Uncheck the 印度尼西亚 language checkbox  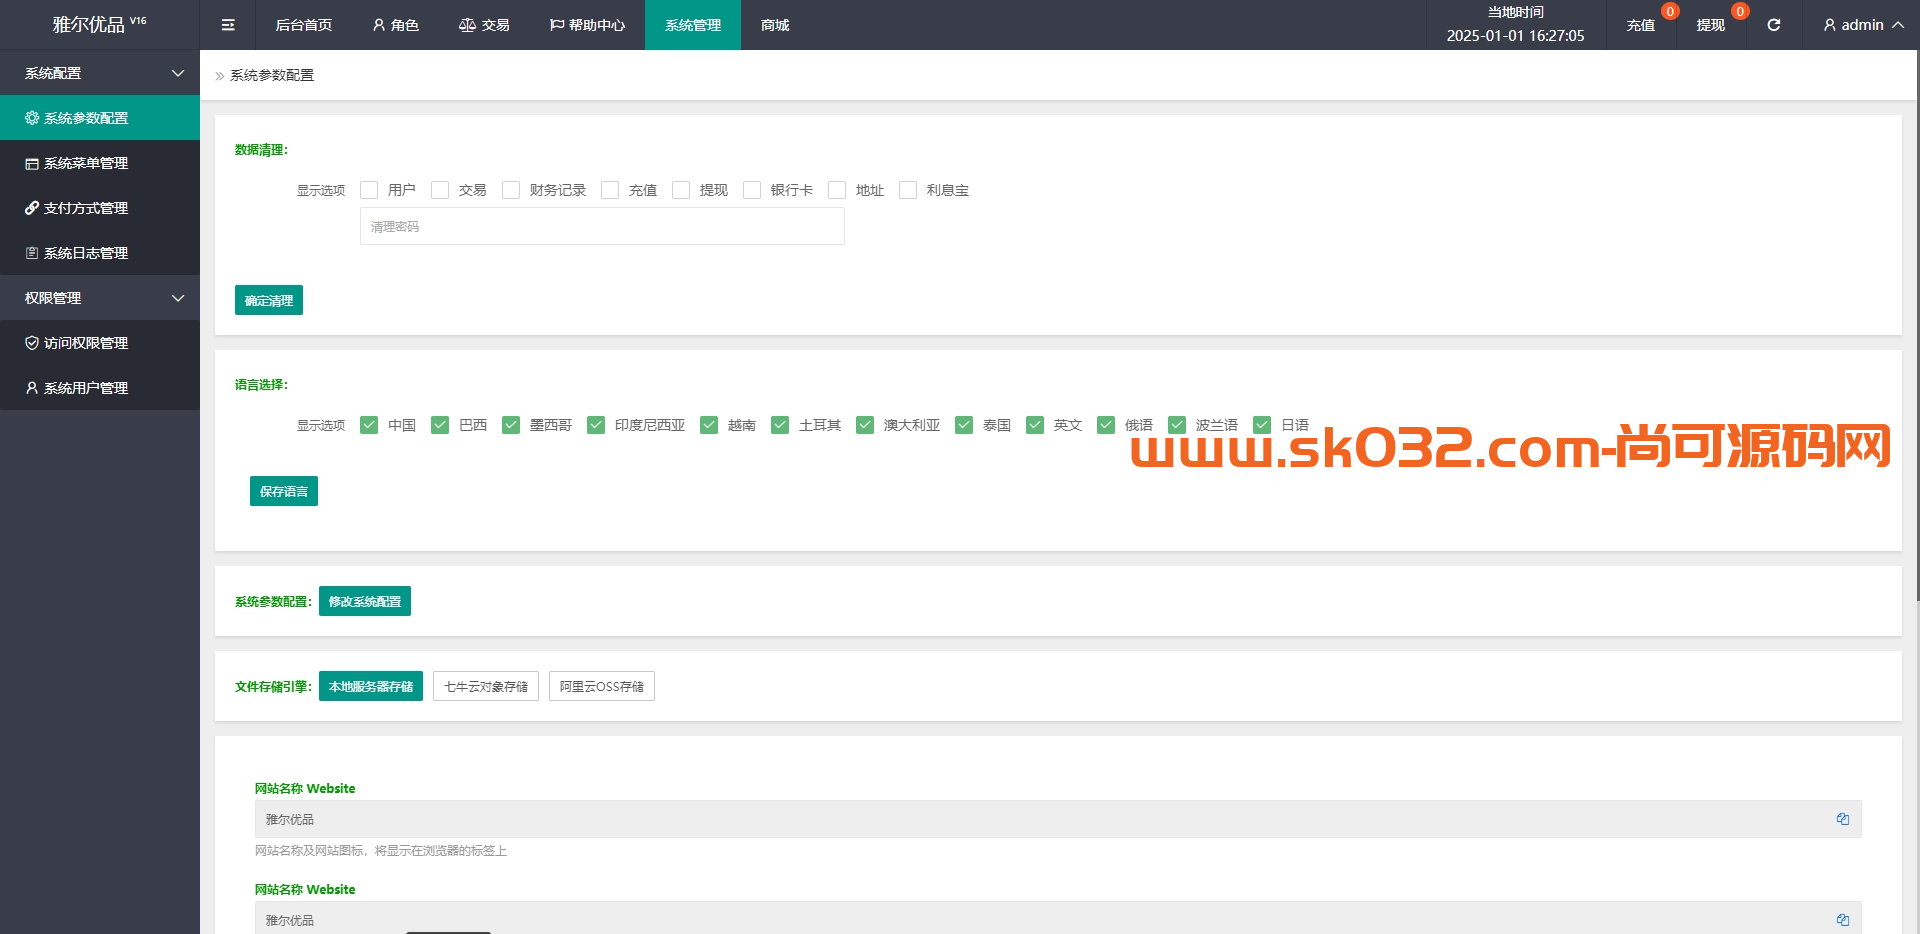pos(596,425)
